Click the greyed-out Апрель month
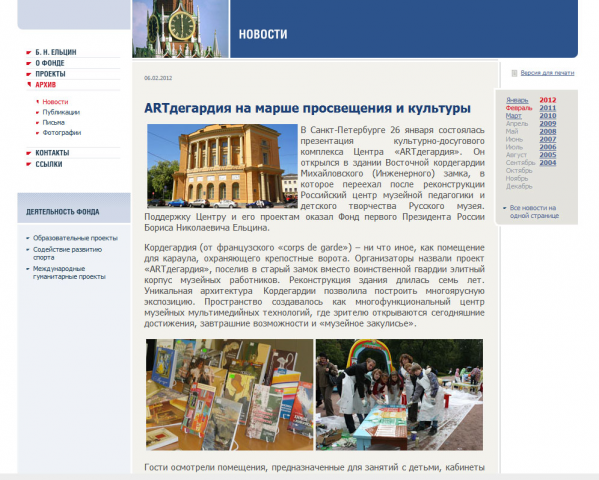The image size is (599, 480). pyautogui.click(x=516, y=124)
